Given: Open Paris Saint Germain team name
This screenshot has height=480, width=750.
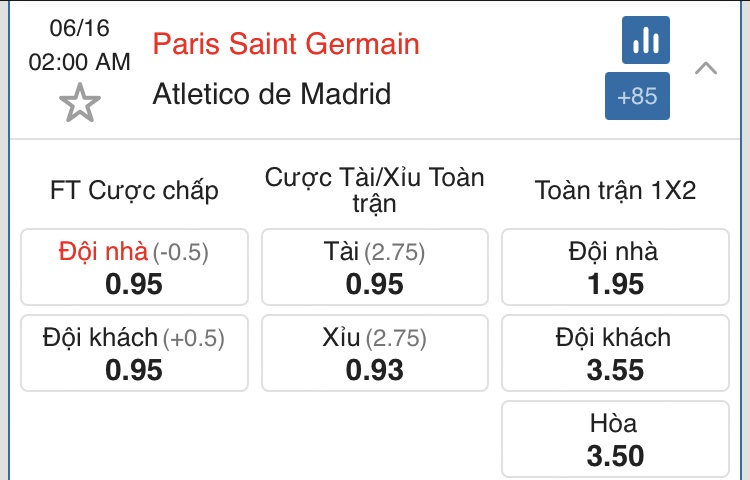Looking at the screenshot, I should pos(286,44).
